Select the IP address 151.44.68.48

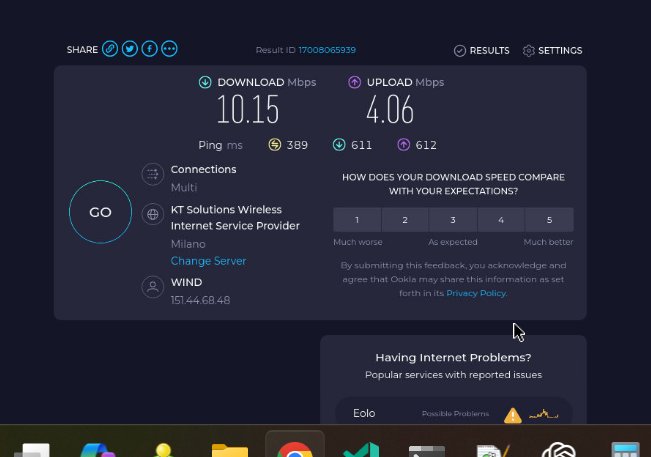coord(201,300)
